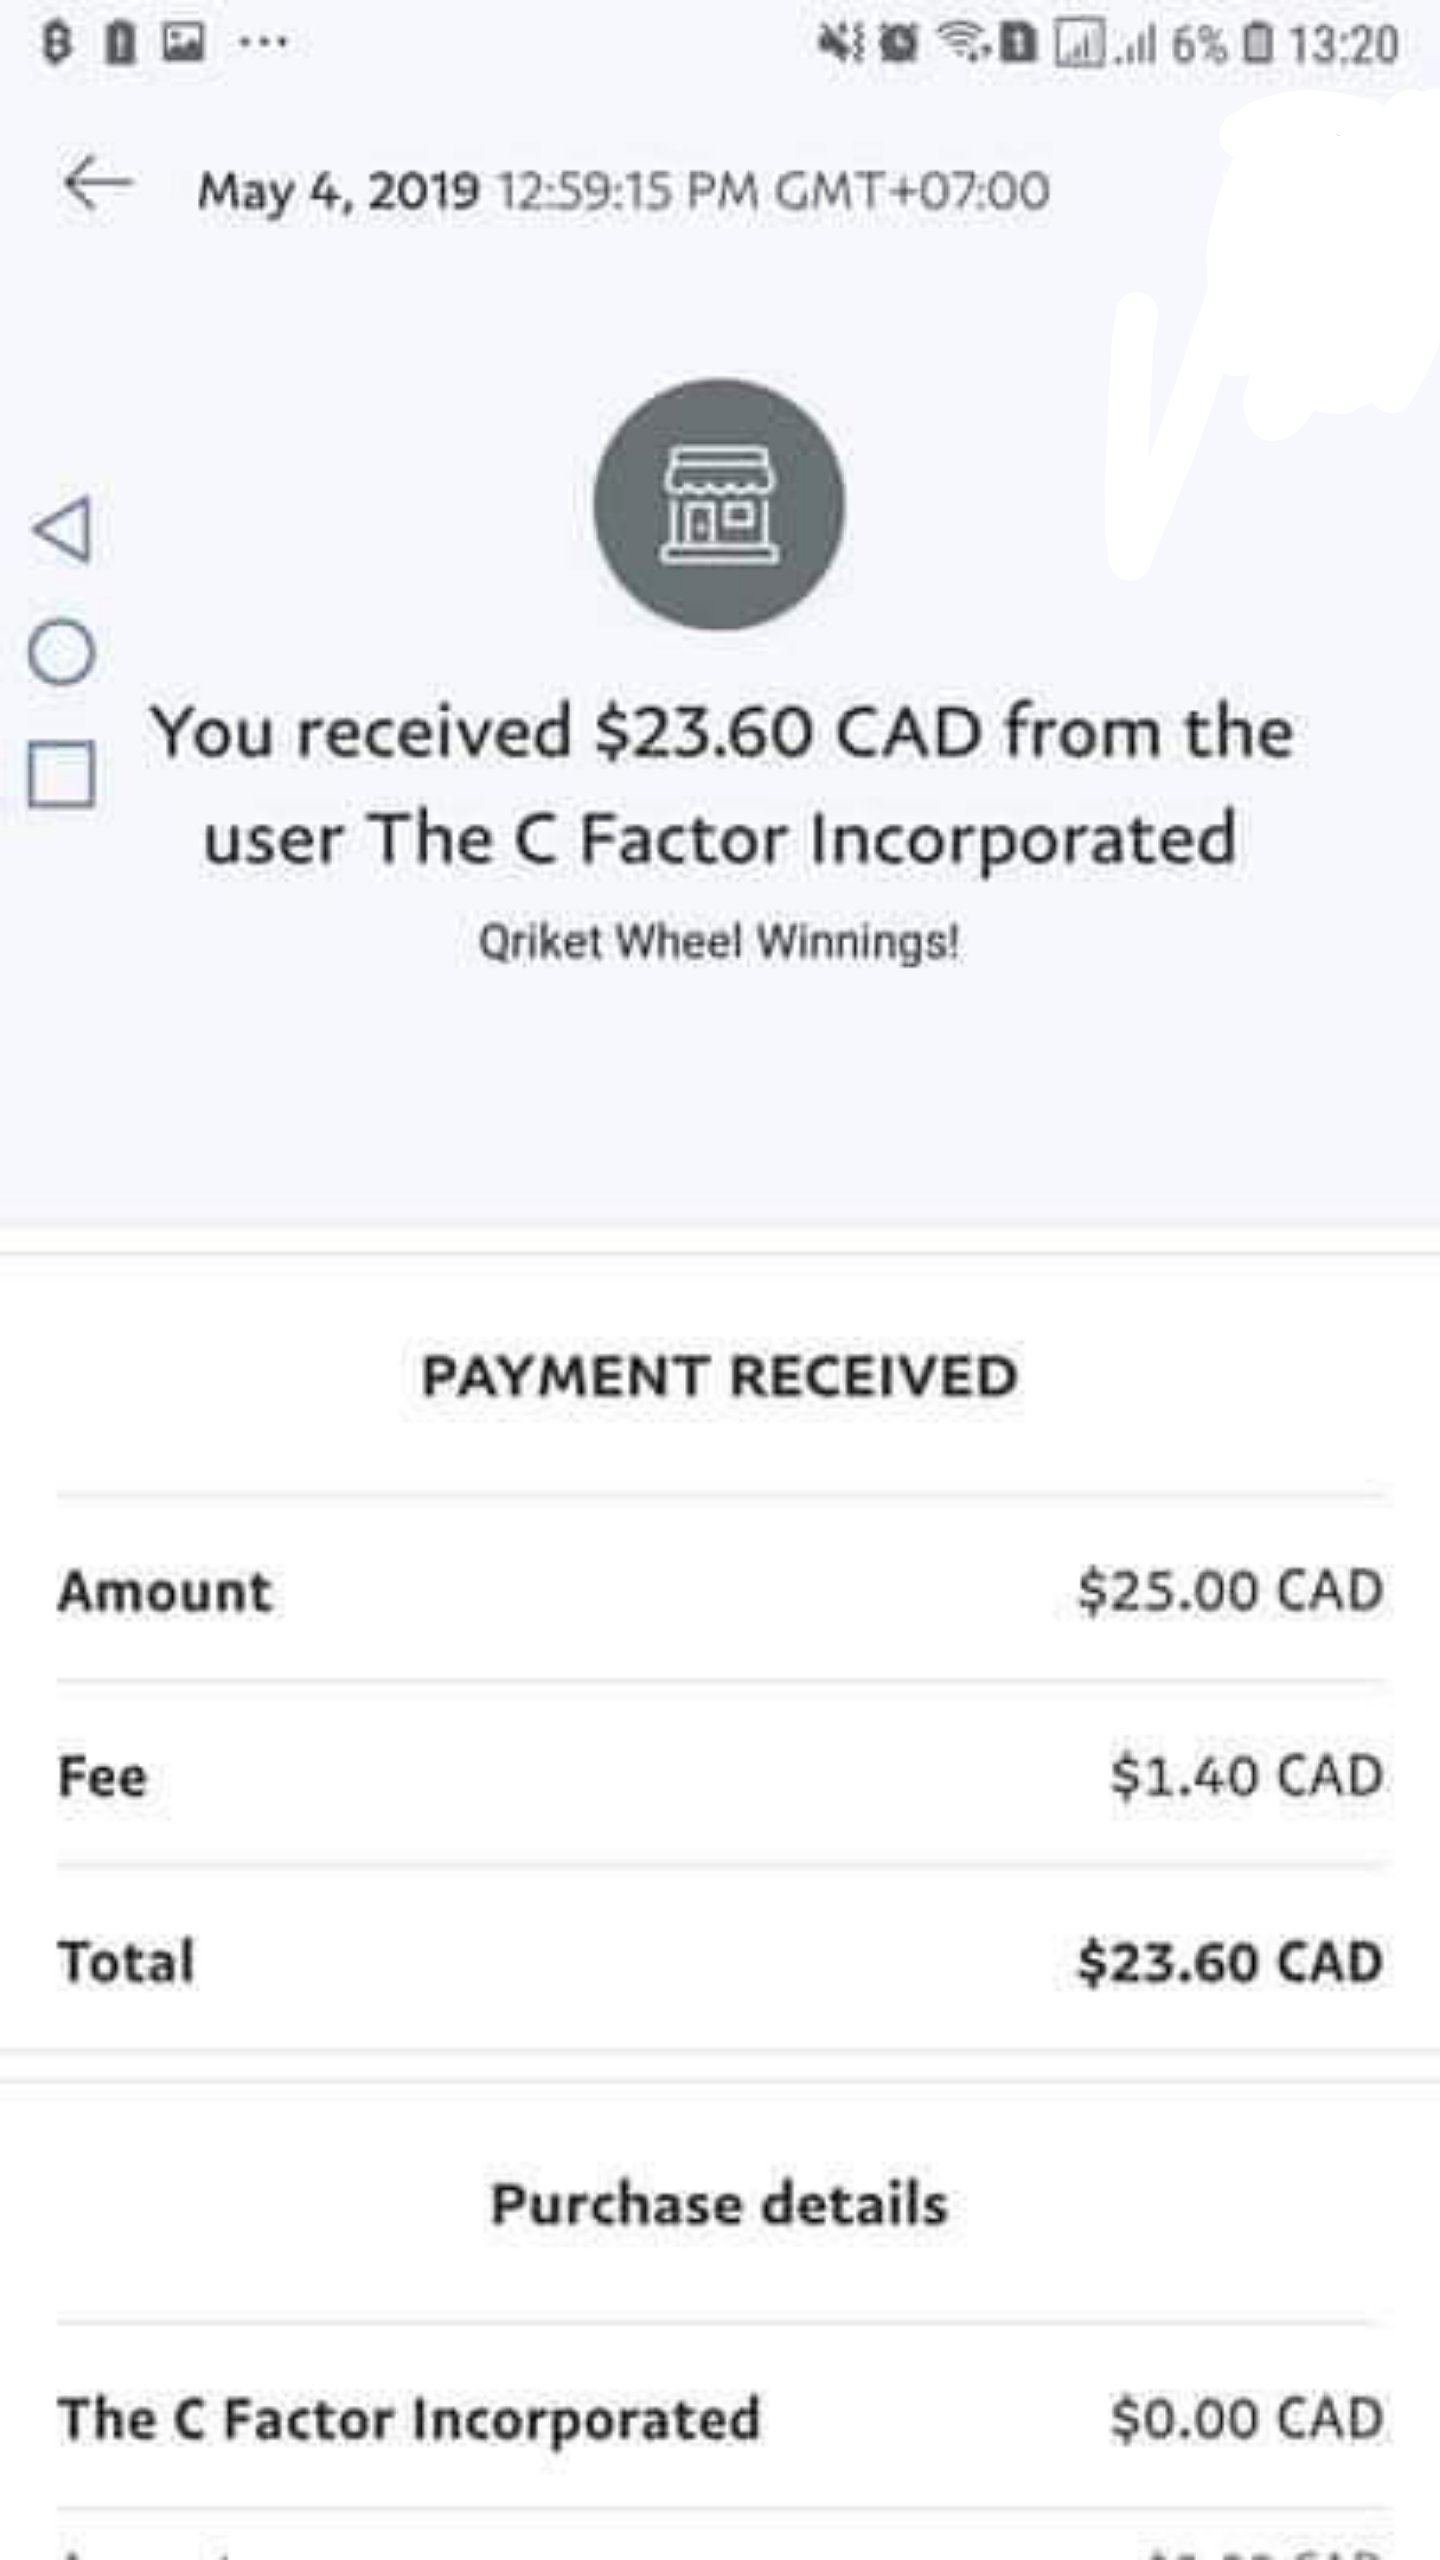Tap the Fee row showing $1.40 CAD
1440x2560 pixels.
(x=719, y=1776)
